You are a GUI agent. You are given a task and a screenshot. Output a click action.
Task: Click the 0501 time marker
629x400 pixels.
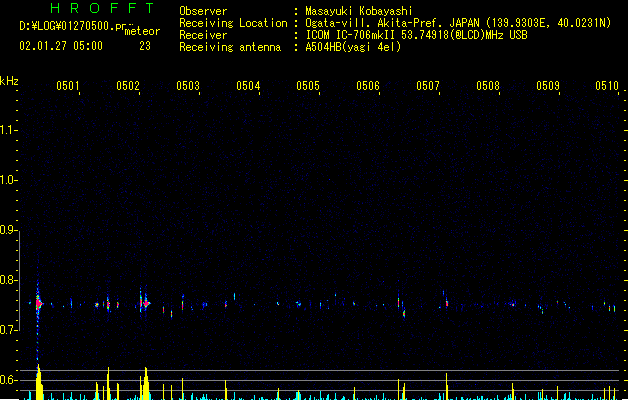point(67,85)
